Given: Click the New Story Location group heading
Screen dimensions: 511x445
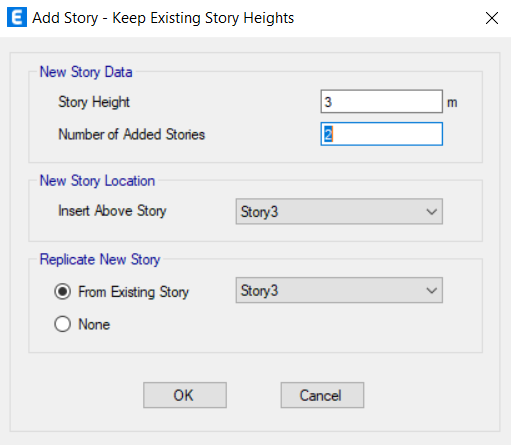Looking at the screenshot, I should click(x=97, y=181).
